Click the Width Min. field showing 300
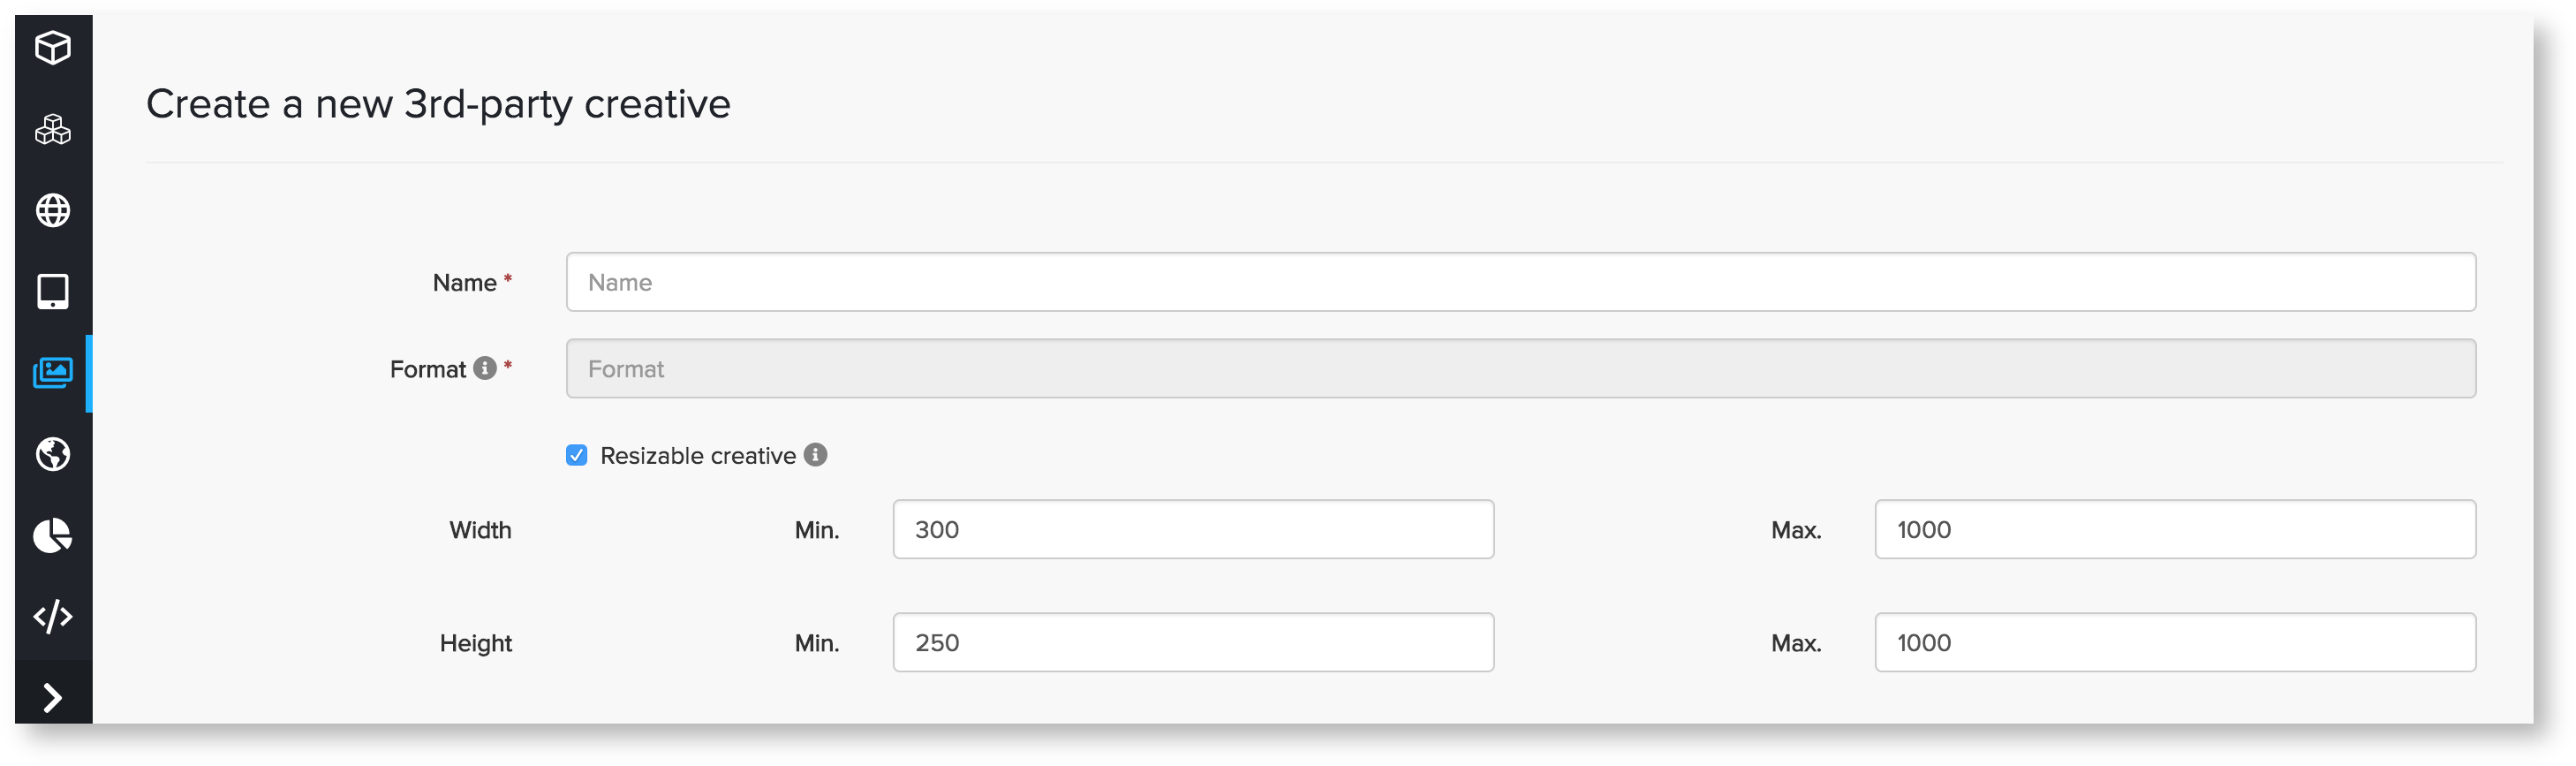 tap(1193, 530)
